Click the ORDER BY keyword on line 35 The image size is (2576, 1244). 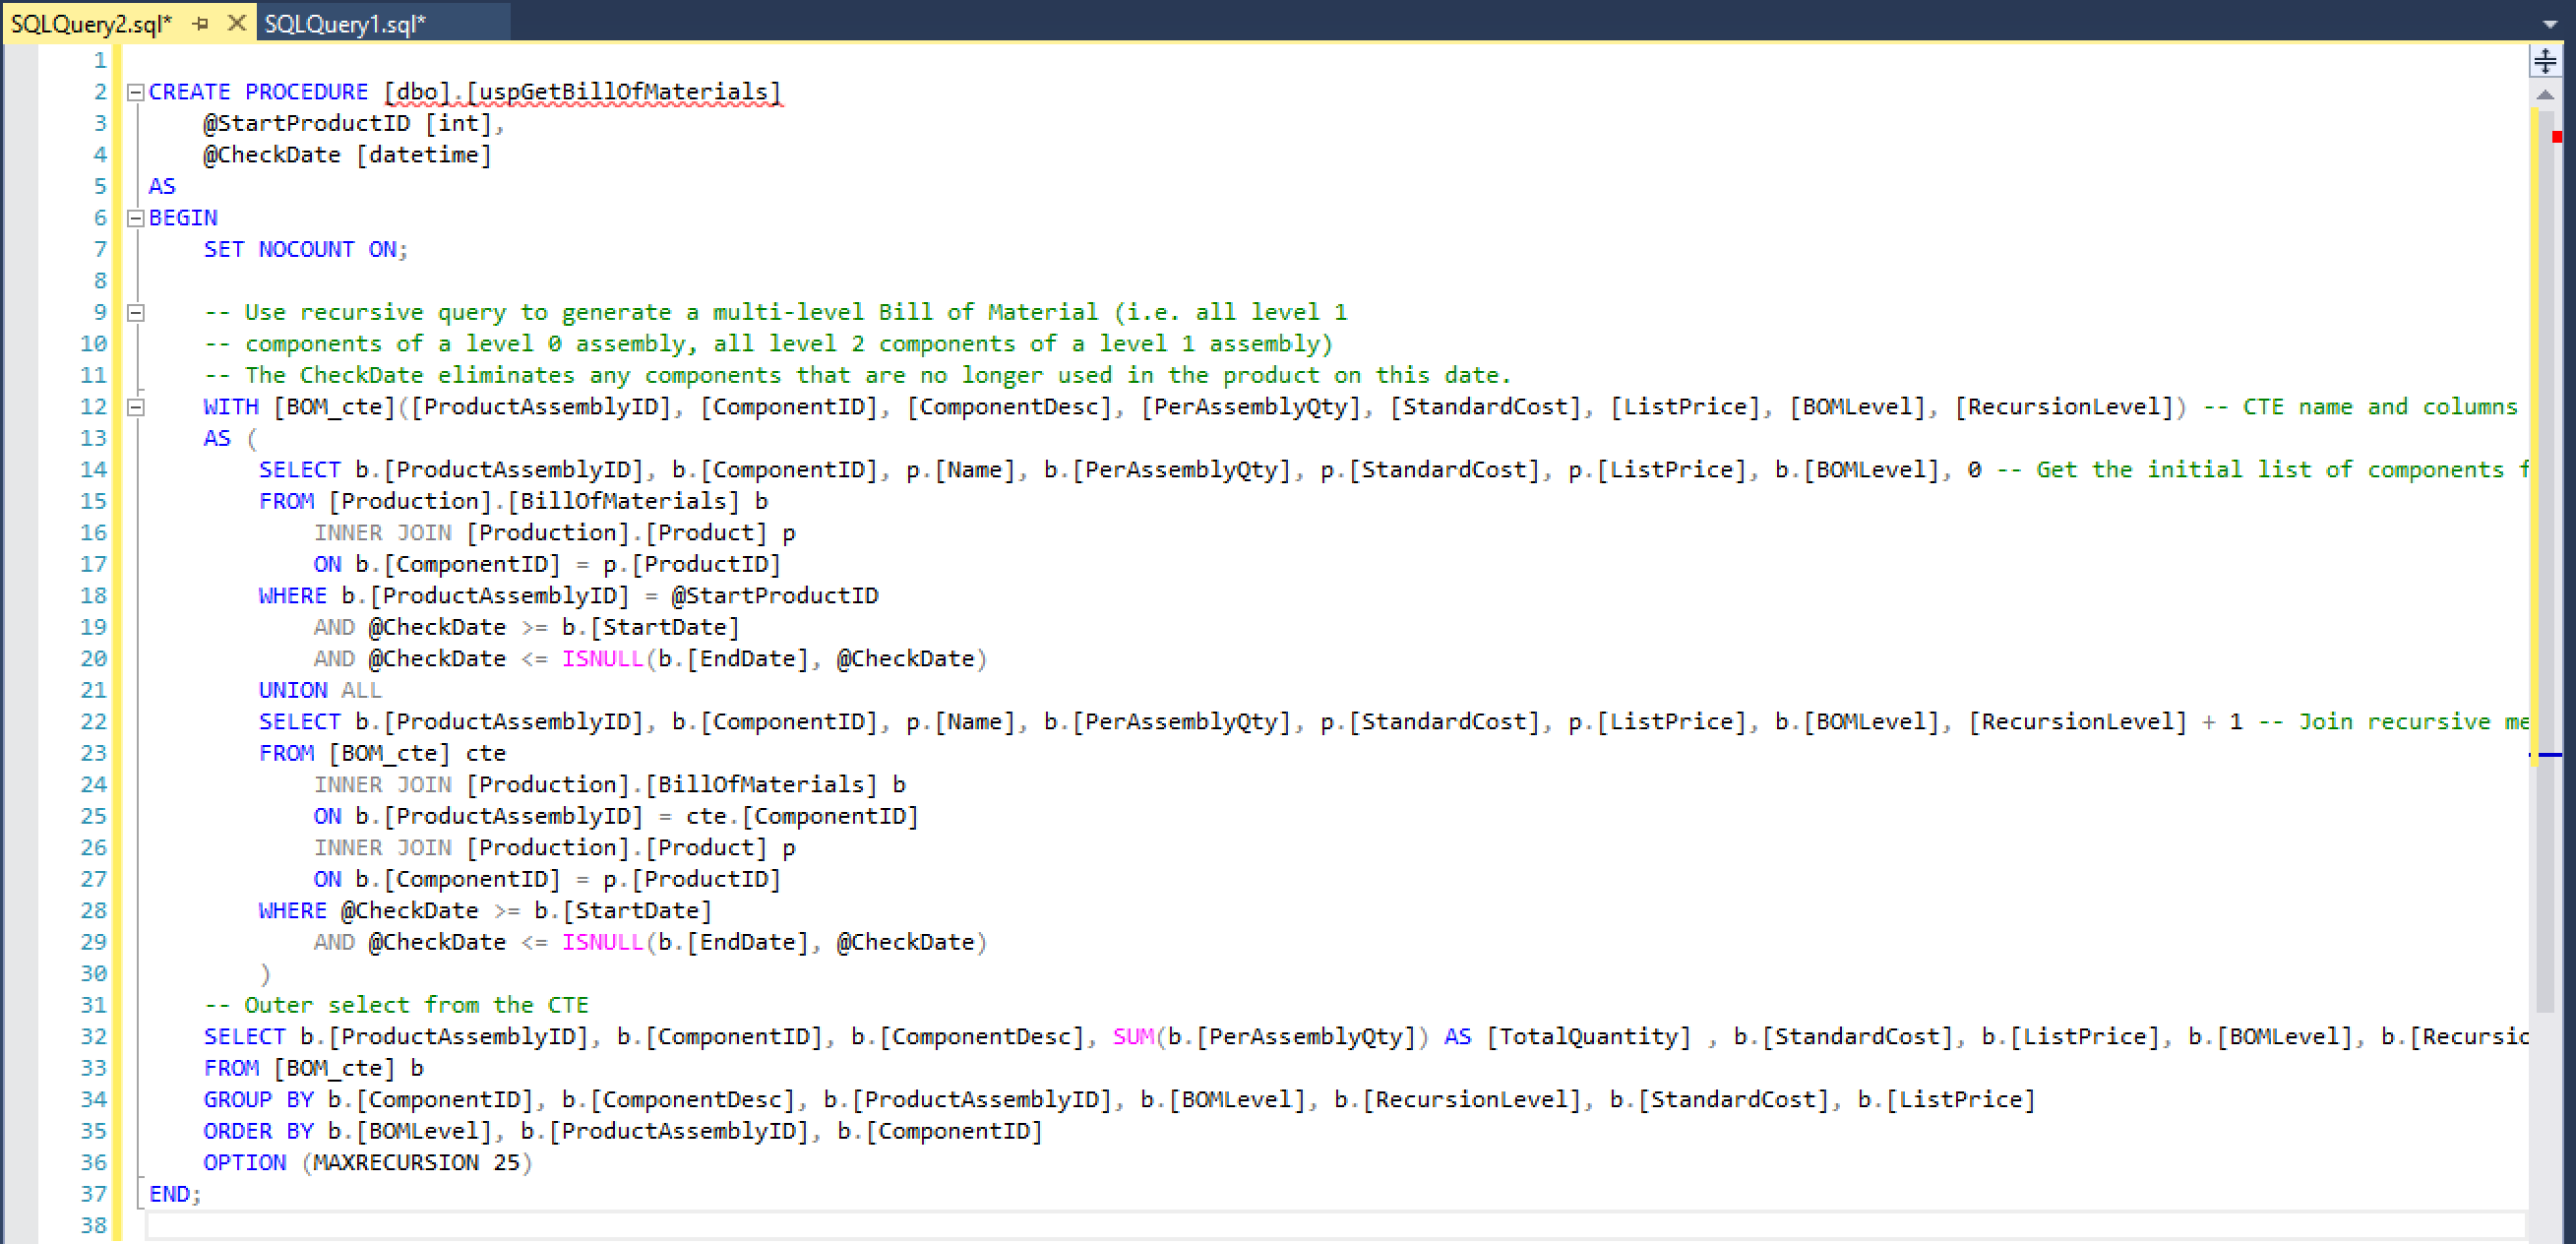pyautogui.click(x=258, y=1131)
